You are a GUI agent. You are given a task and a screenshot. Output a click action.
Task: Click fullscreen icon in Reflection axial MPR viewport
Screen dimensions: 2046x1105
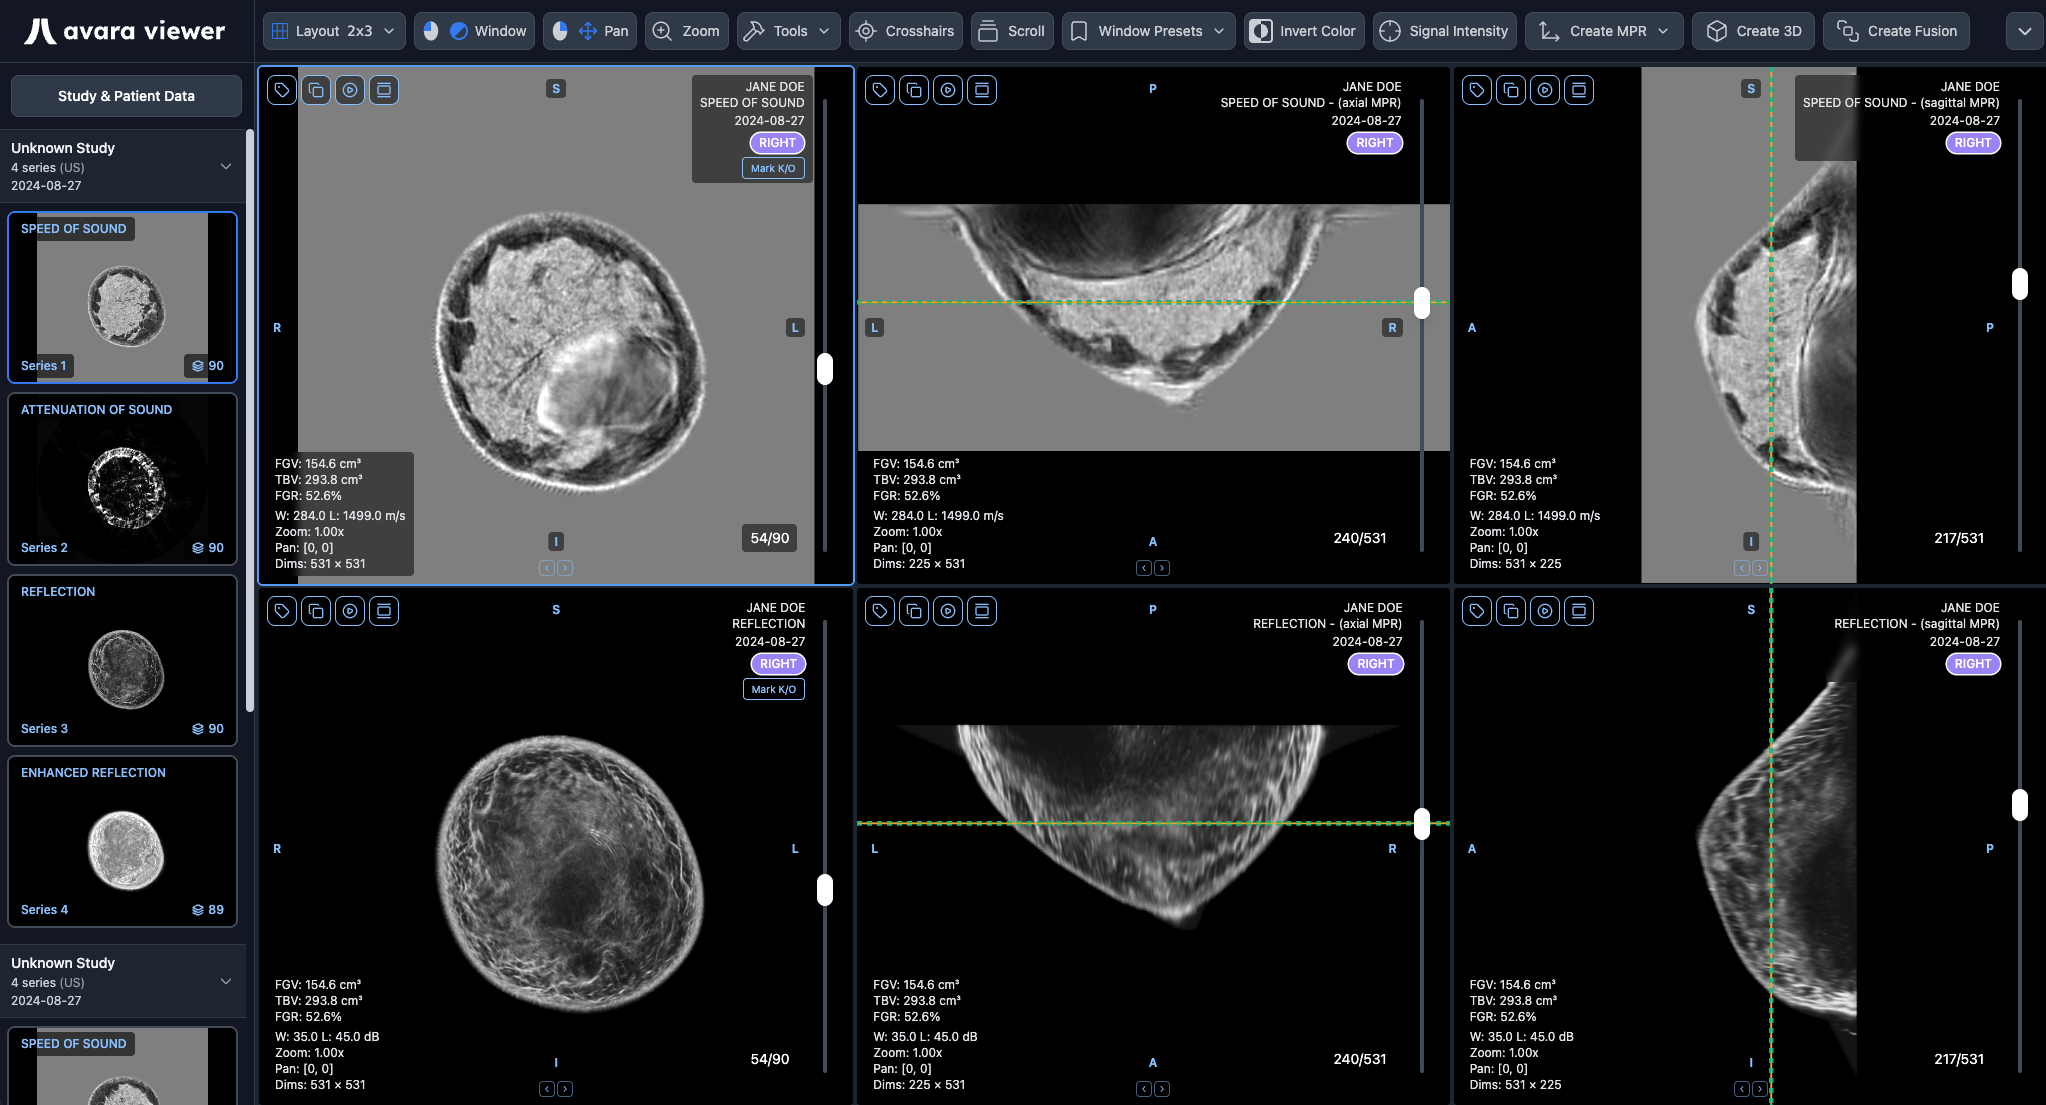click(982, 611)
